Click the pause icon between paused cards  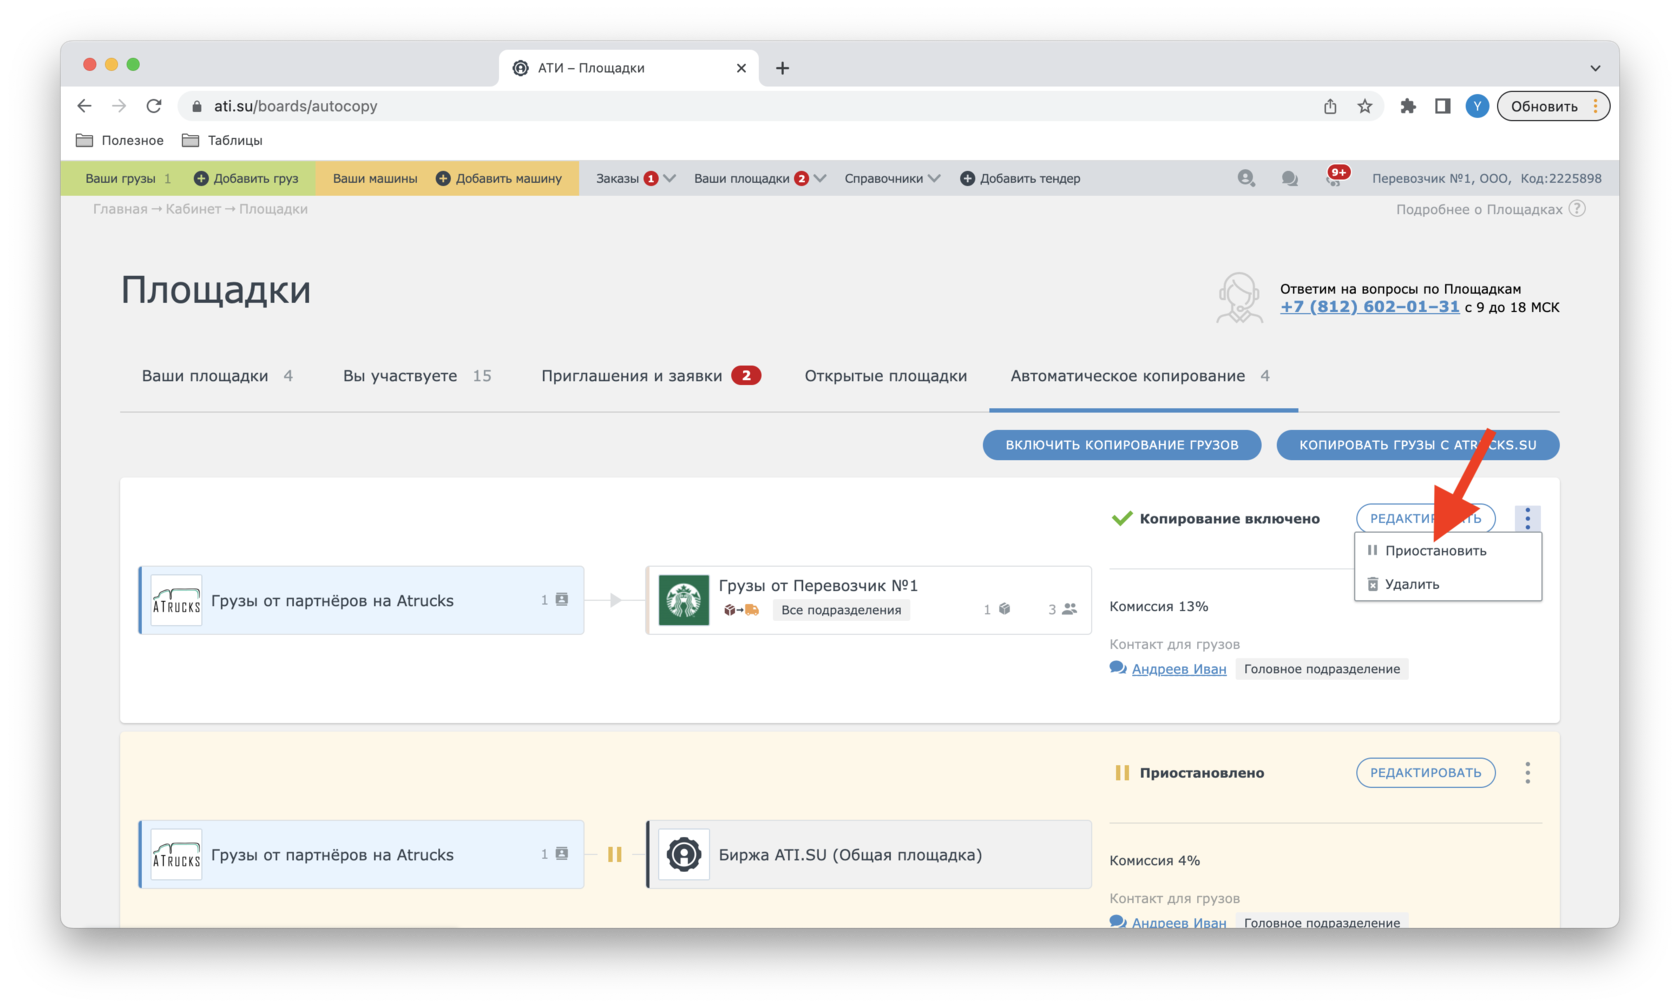(x=615, y=855)
